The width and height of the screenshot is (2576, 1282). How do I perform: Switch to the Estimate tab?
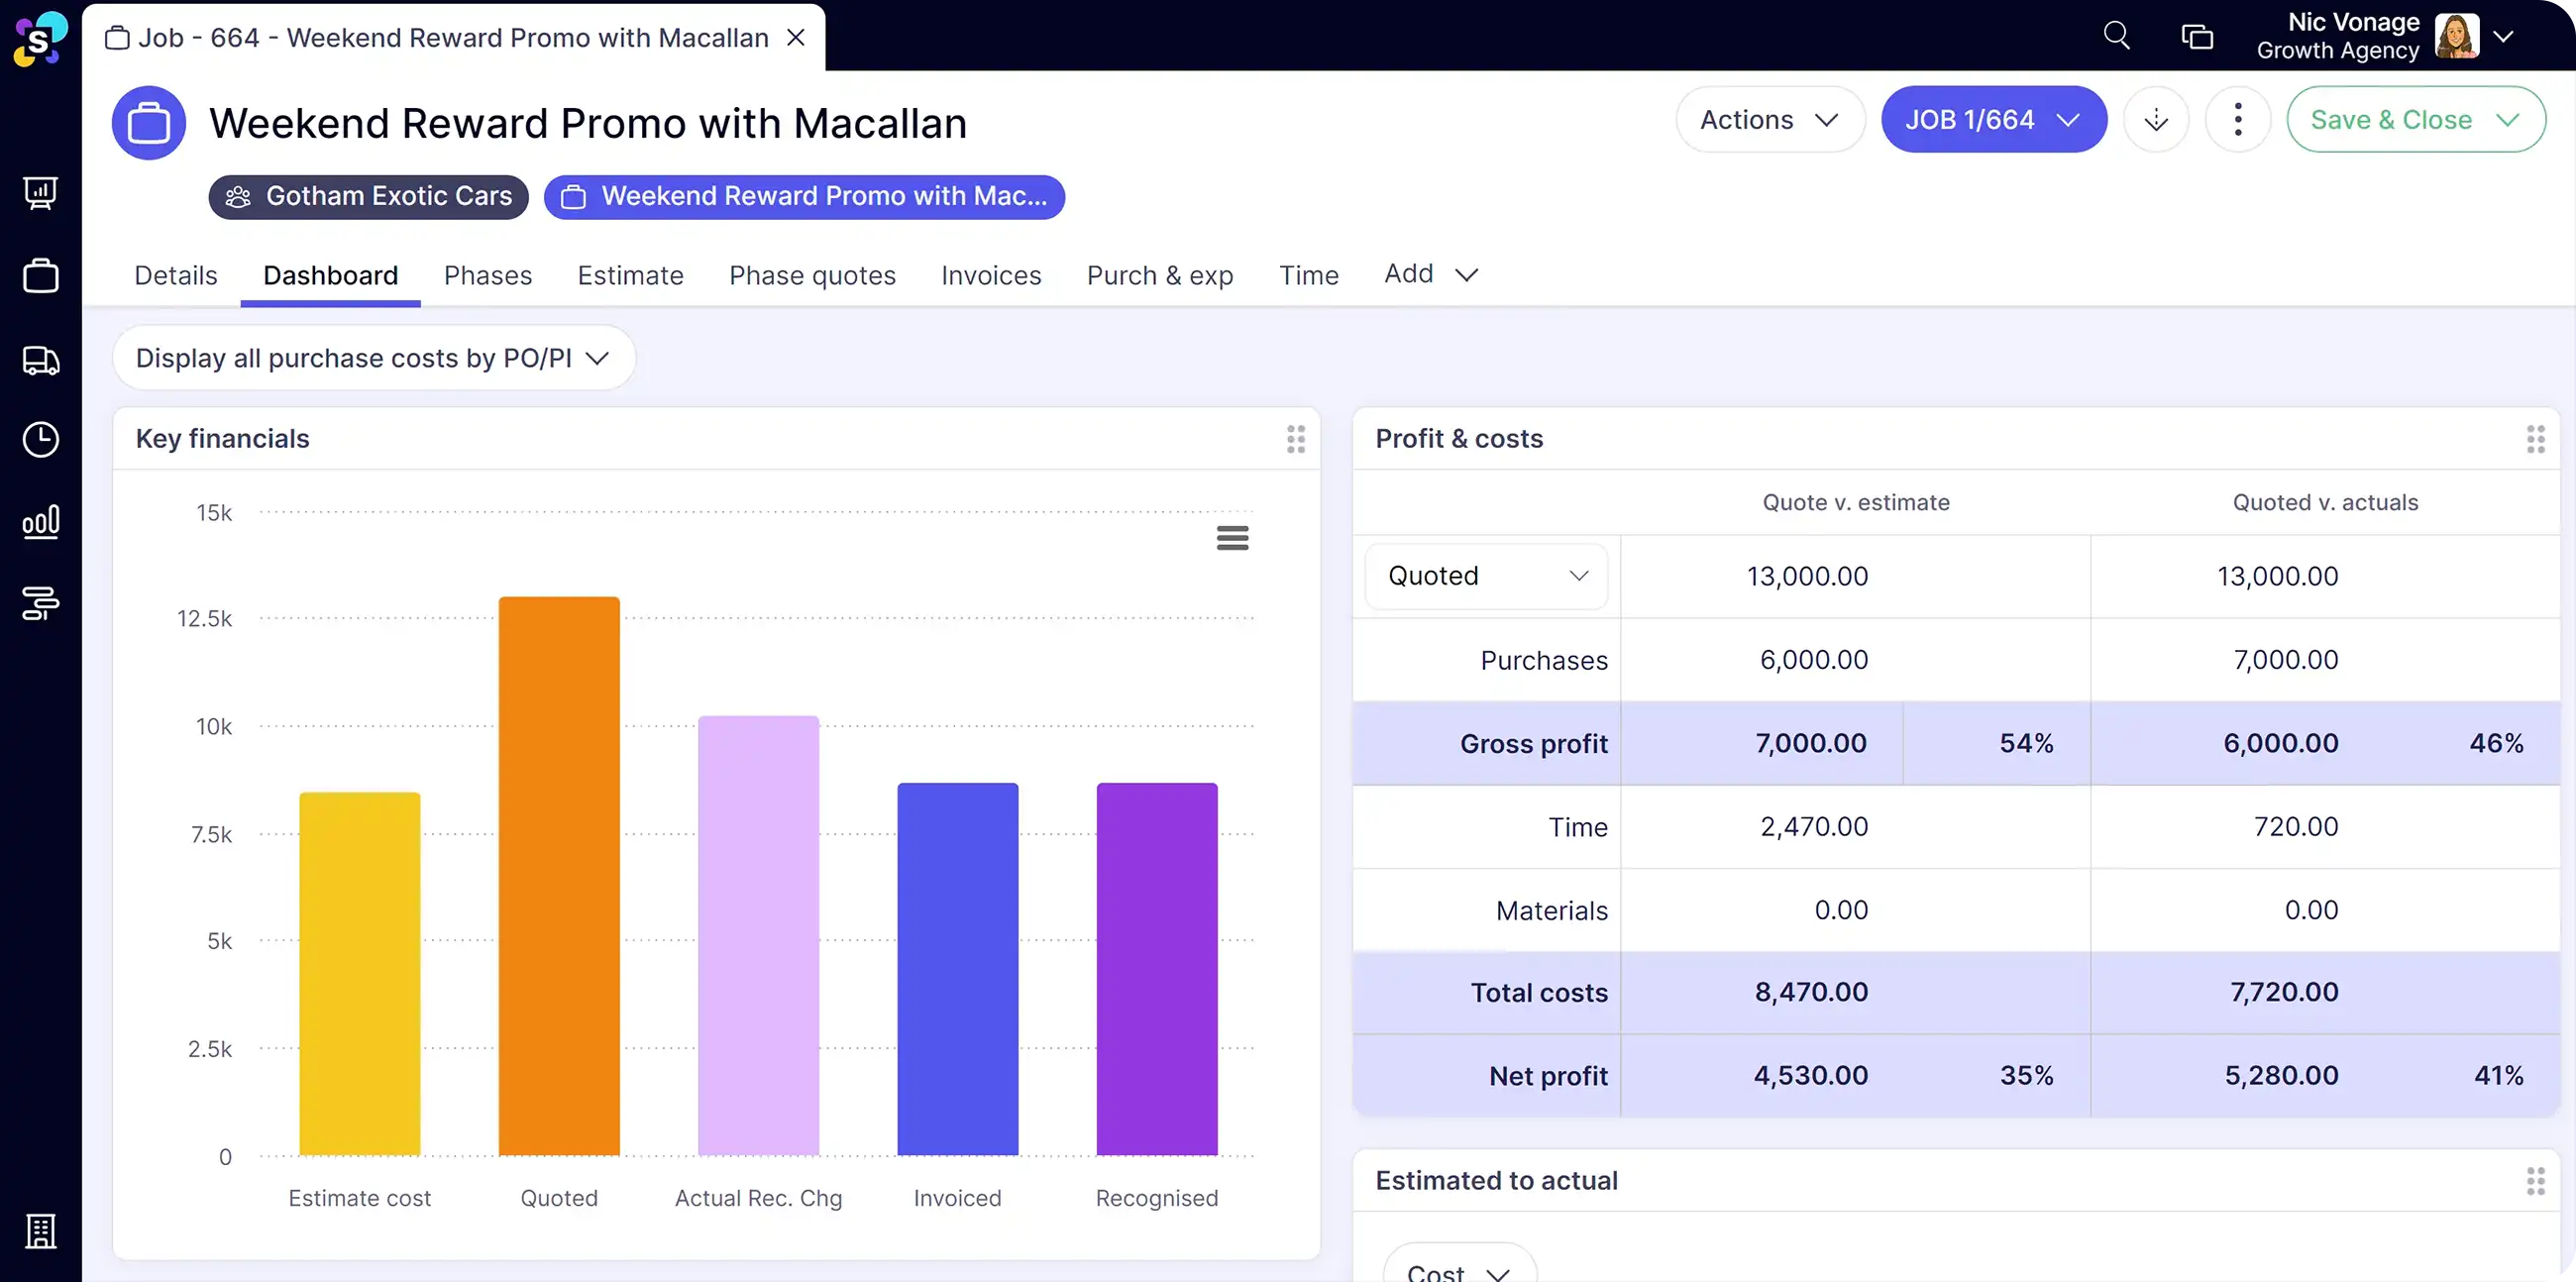(x=630, y=275)
